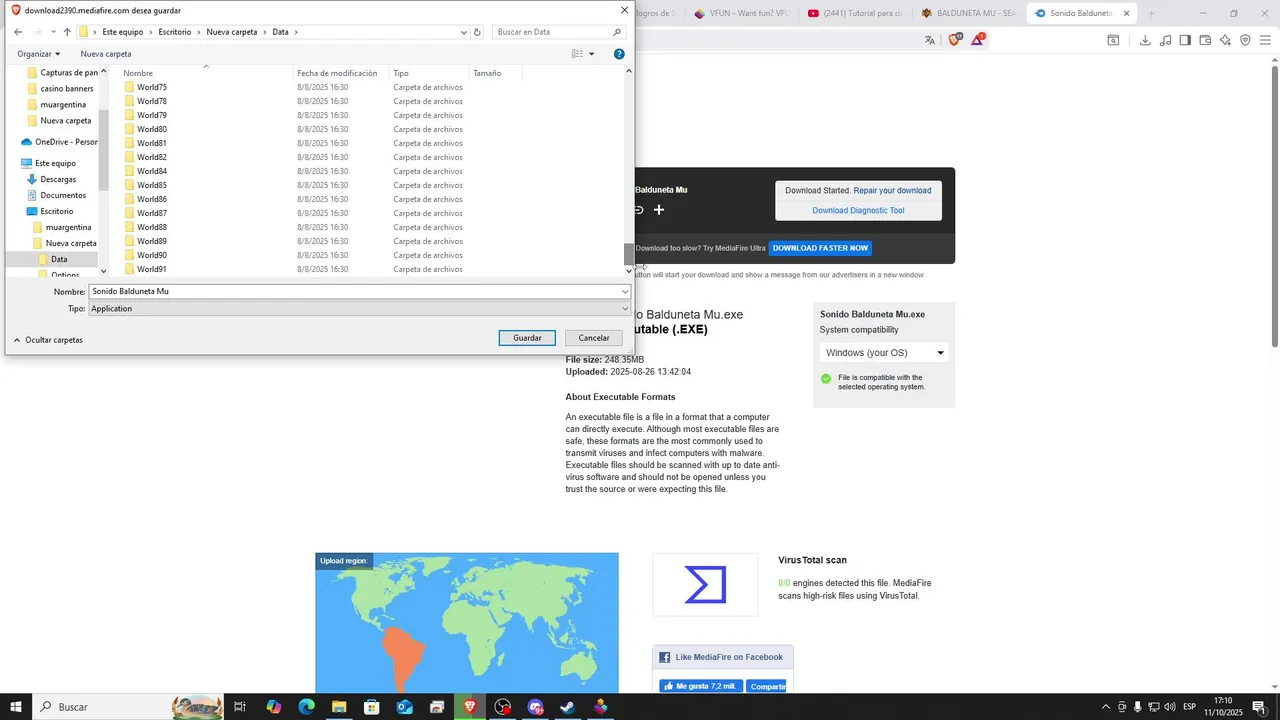
Task: Open Brave Wallet icon in toolbar
Action: 1205,40
